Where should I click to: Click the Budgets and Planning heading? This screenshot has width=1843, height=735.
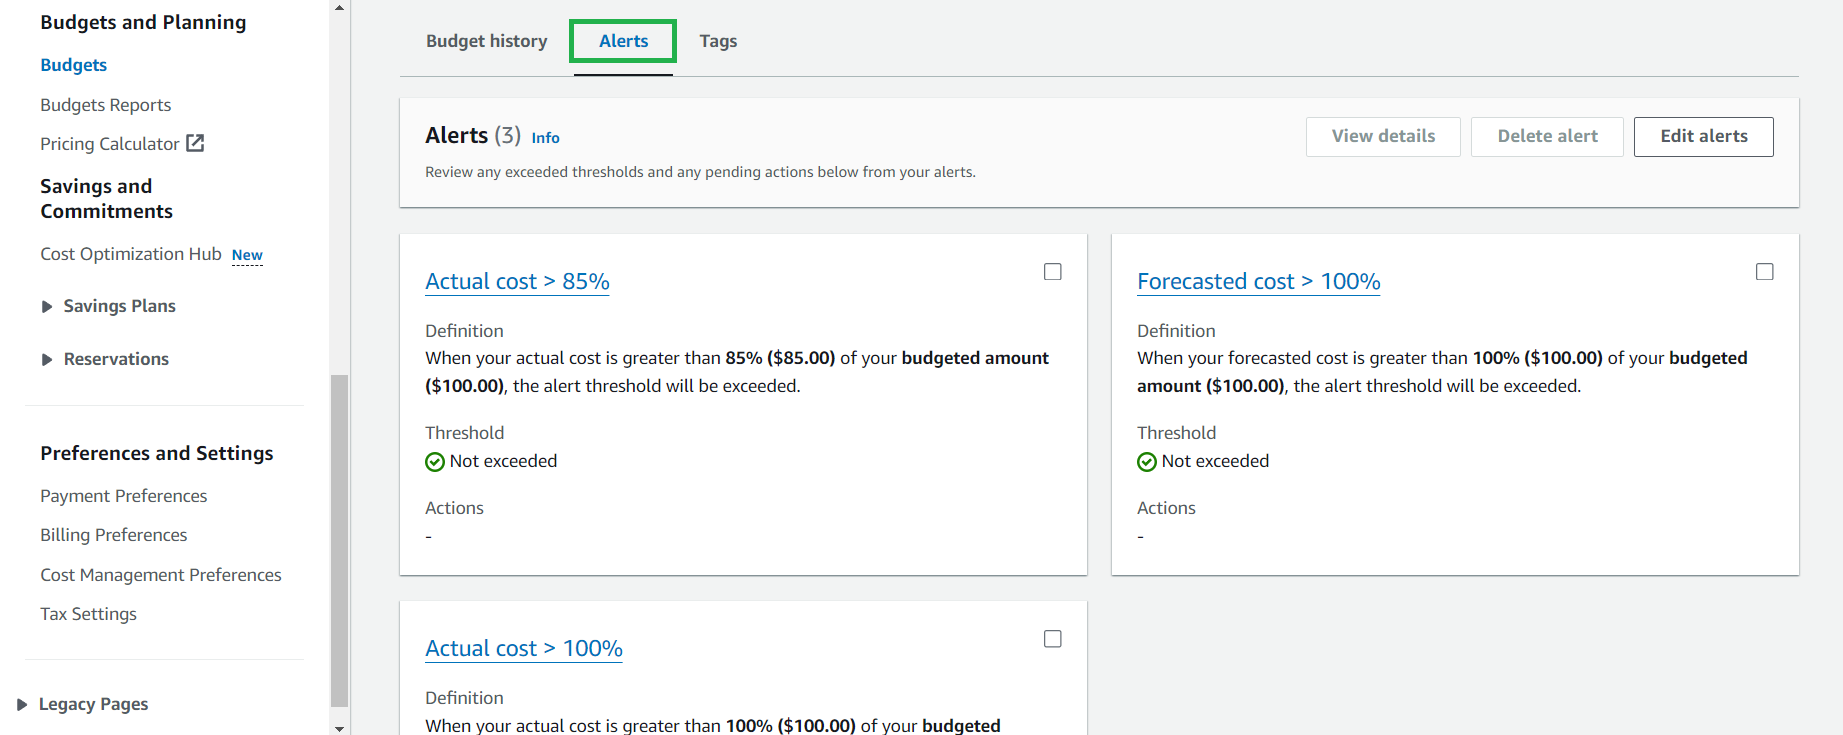point(143,22)
